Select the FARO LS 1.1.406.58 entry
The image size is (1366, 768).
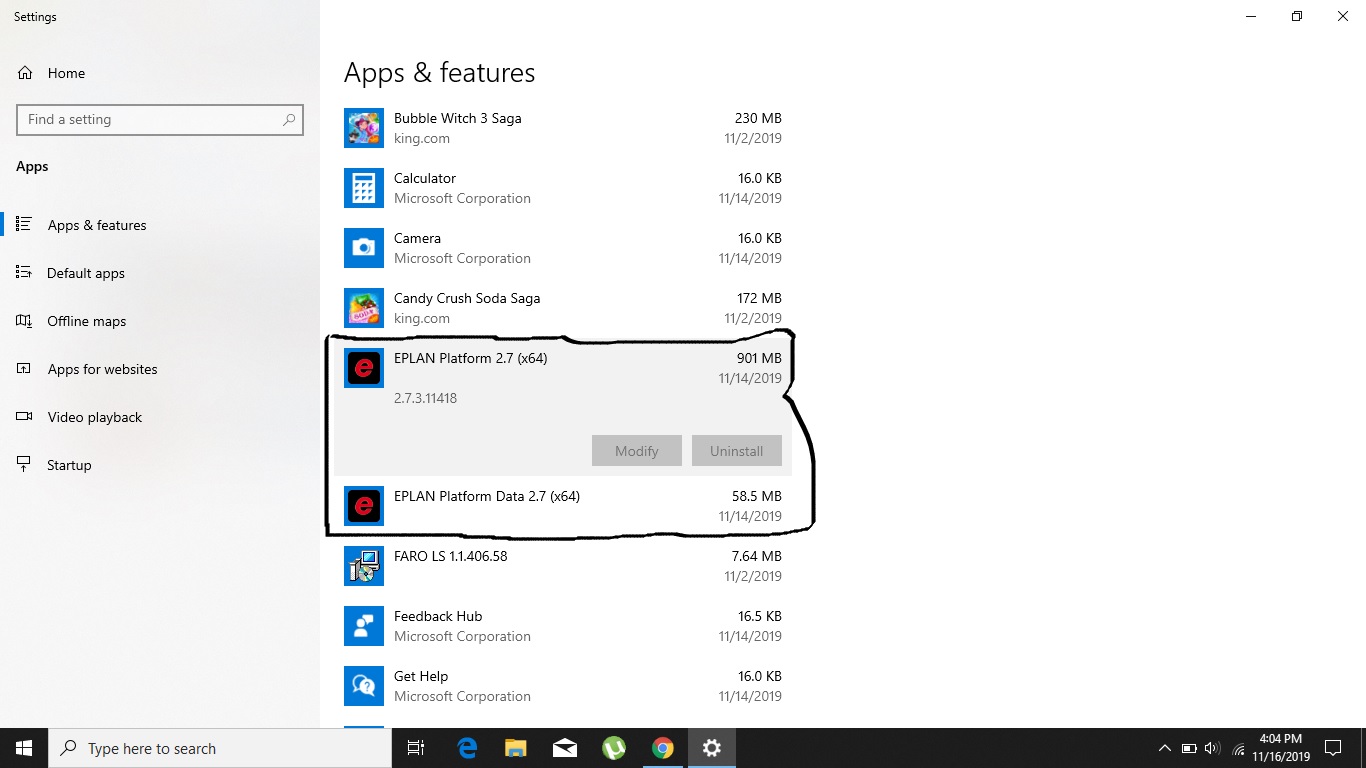click(x=563, y=566)
